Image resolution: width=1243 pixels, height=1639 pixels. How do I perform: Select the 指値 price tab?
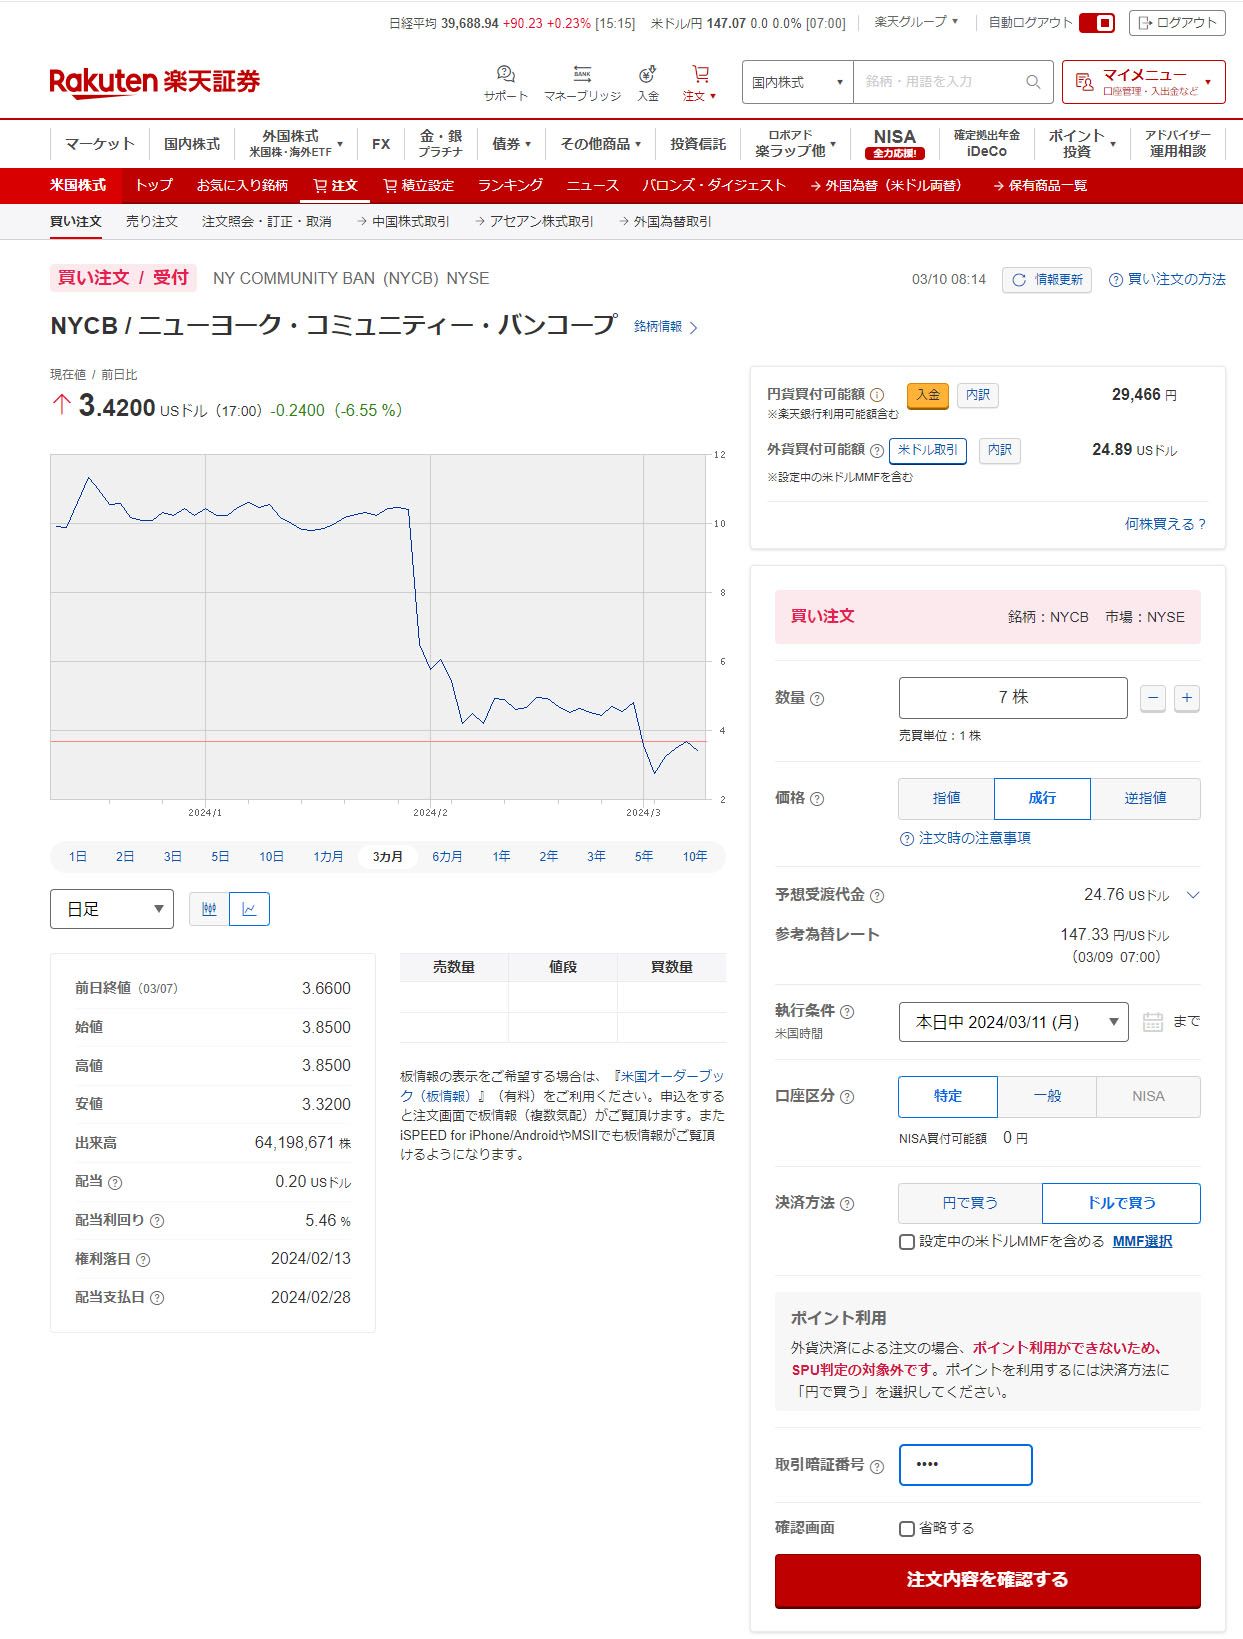[946, 798]
